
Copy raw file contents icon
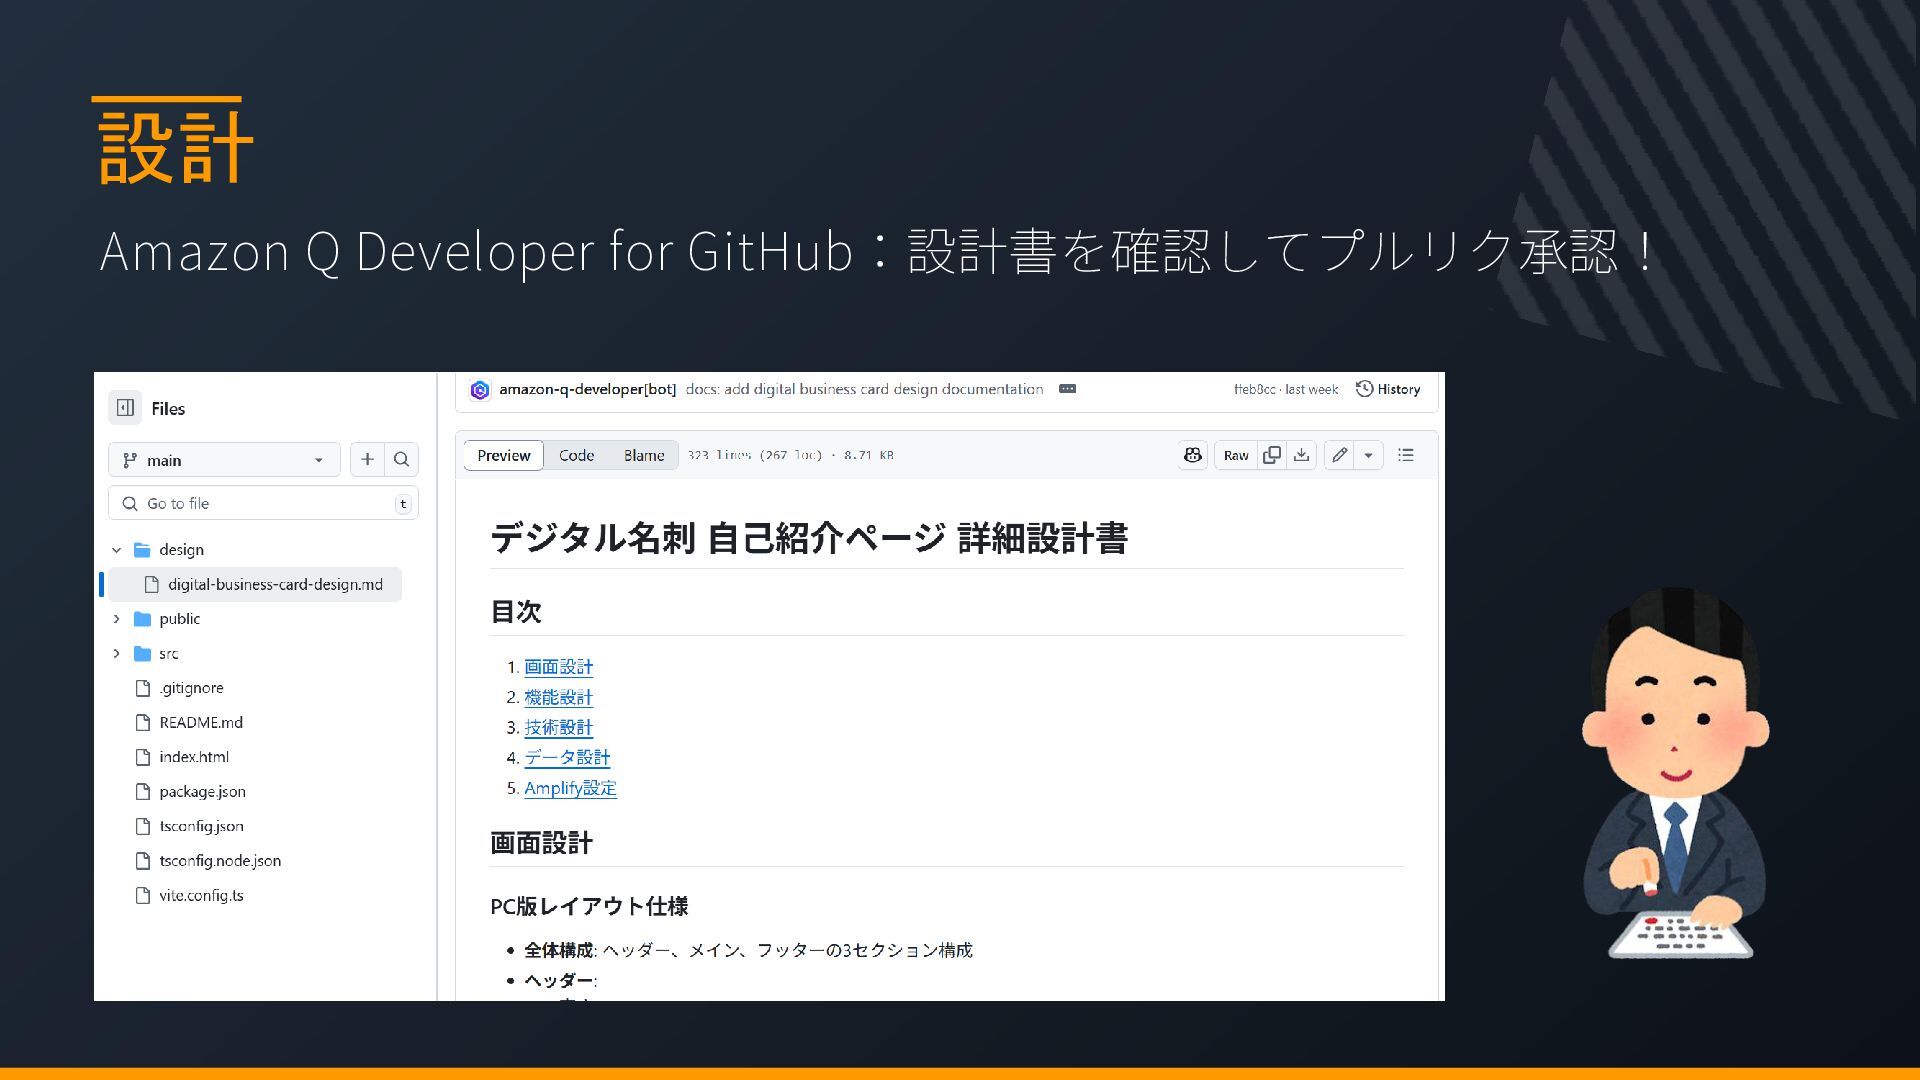tap(1272, 455)
